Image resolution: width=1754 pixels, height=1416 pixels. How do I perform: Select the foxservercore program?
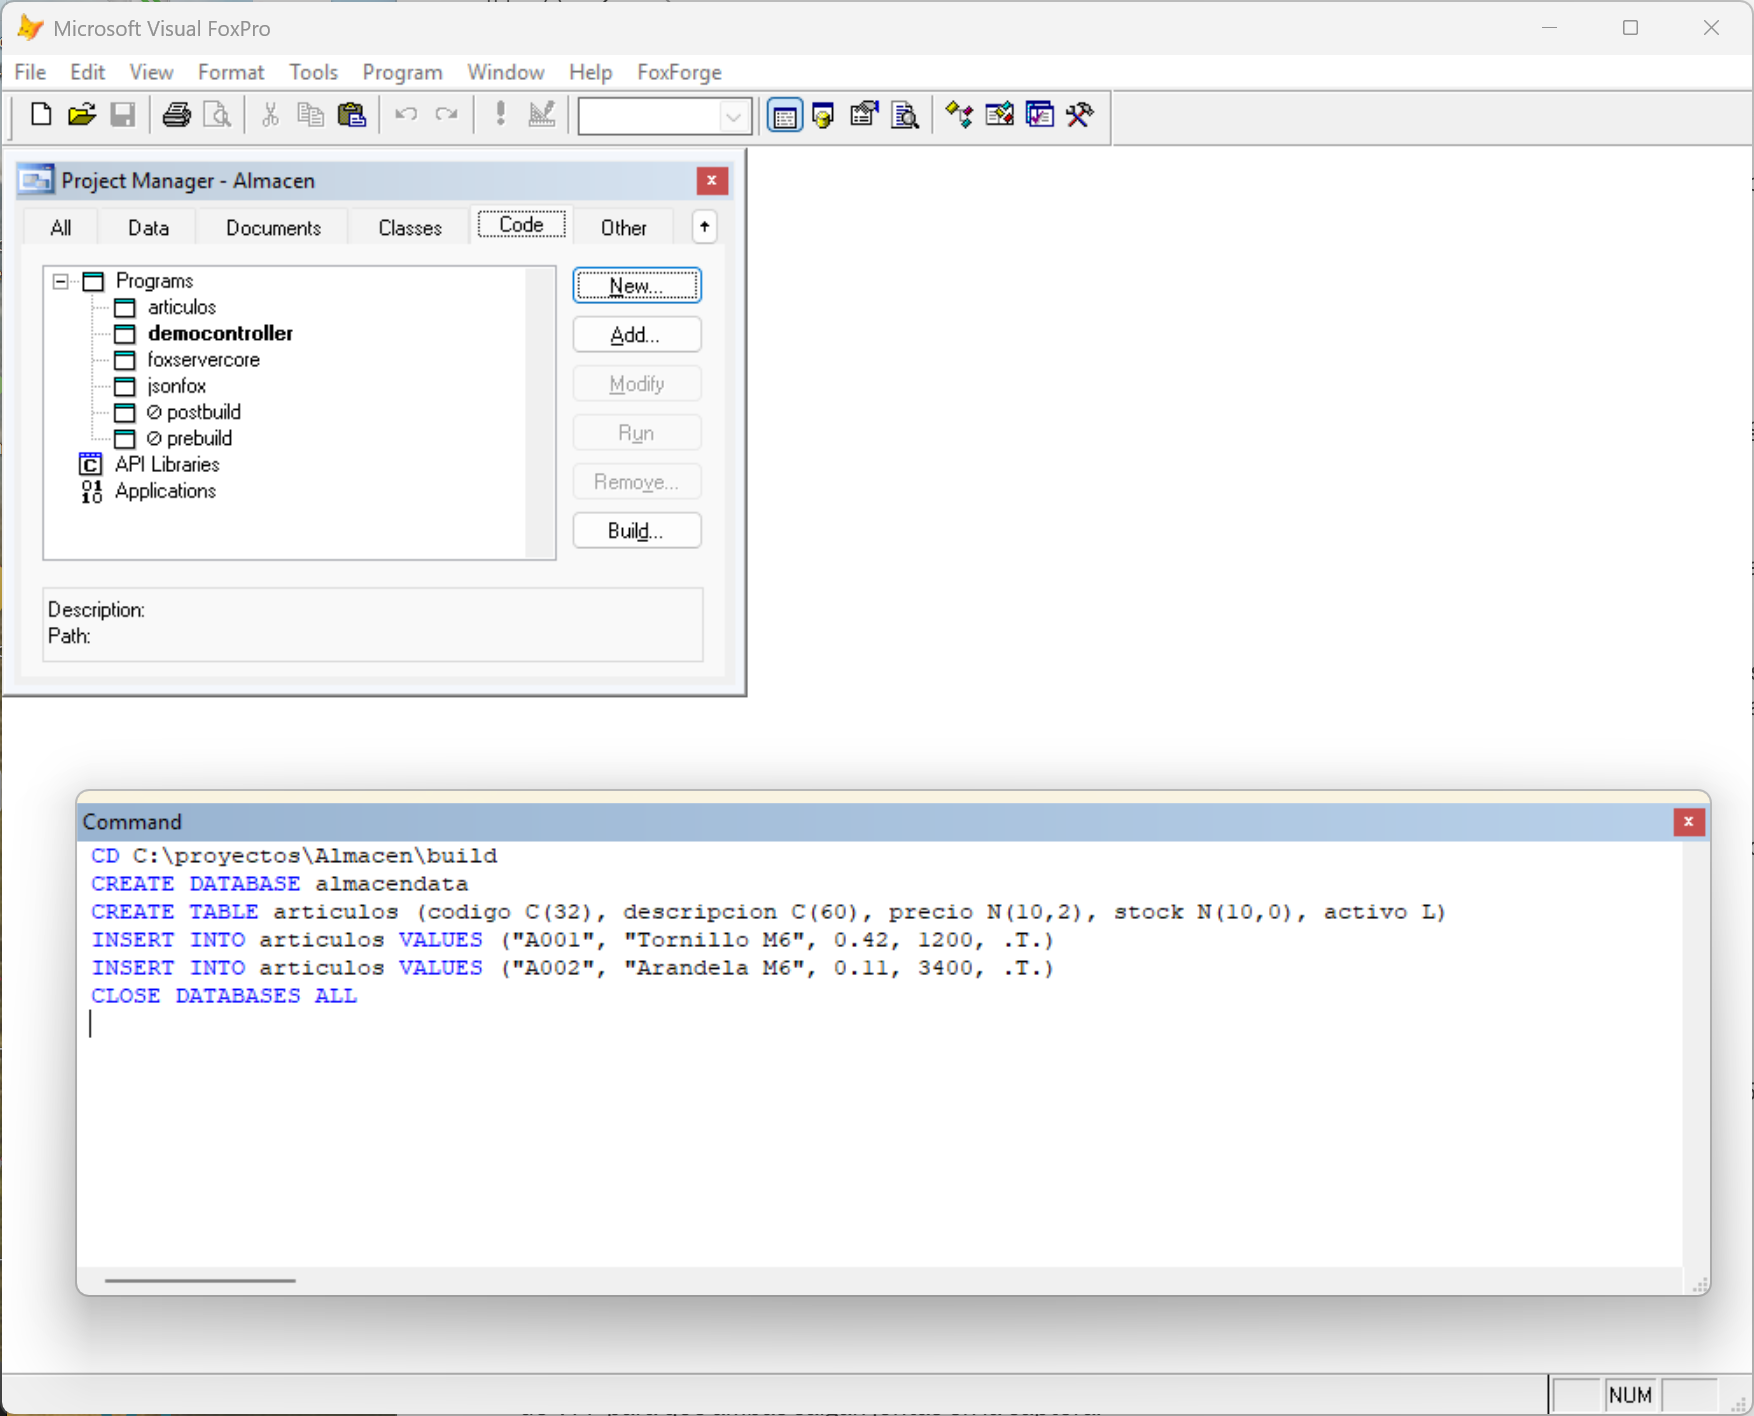(x=204, y=360)
